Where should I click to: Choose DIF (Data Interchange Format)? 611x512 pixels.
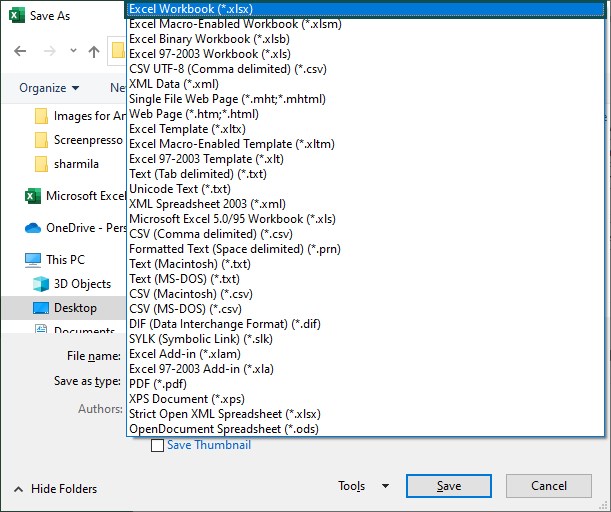[x=365, y=324]
